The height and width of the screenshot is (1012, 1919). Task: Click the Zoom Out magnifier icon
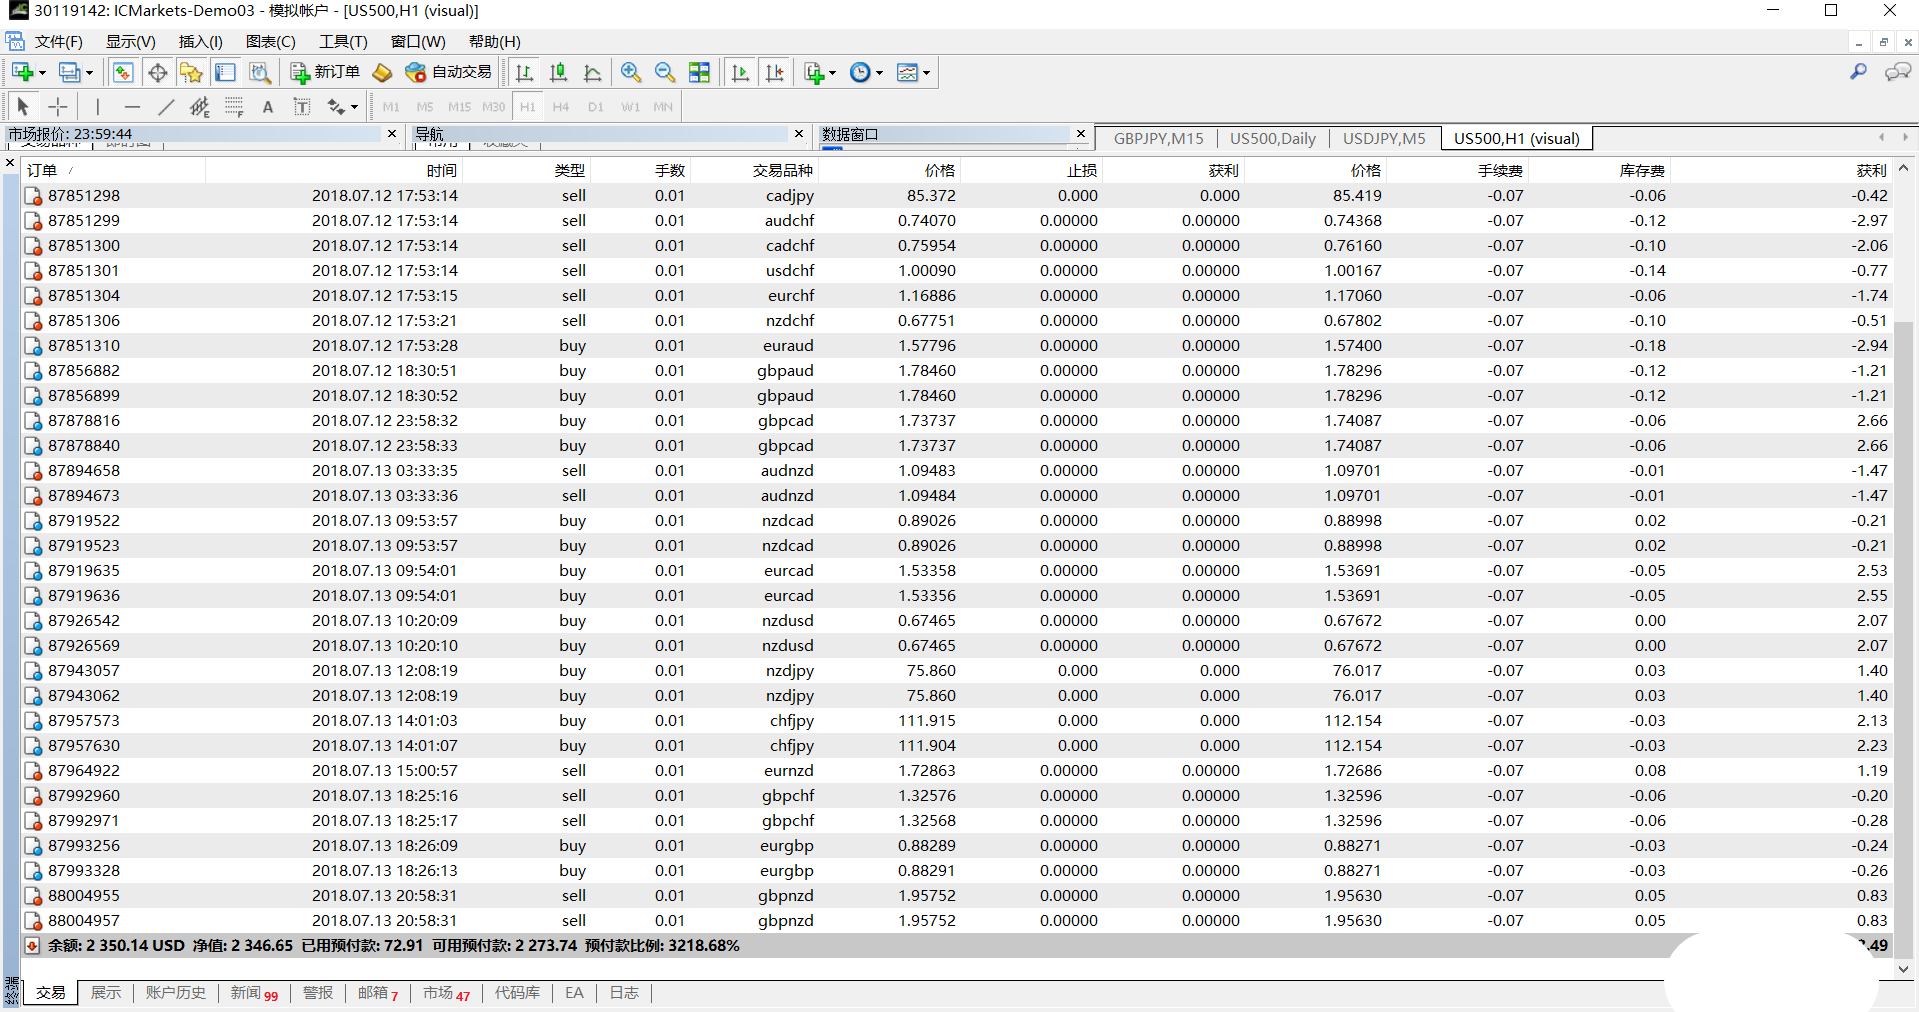tap(664, 72)
